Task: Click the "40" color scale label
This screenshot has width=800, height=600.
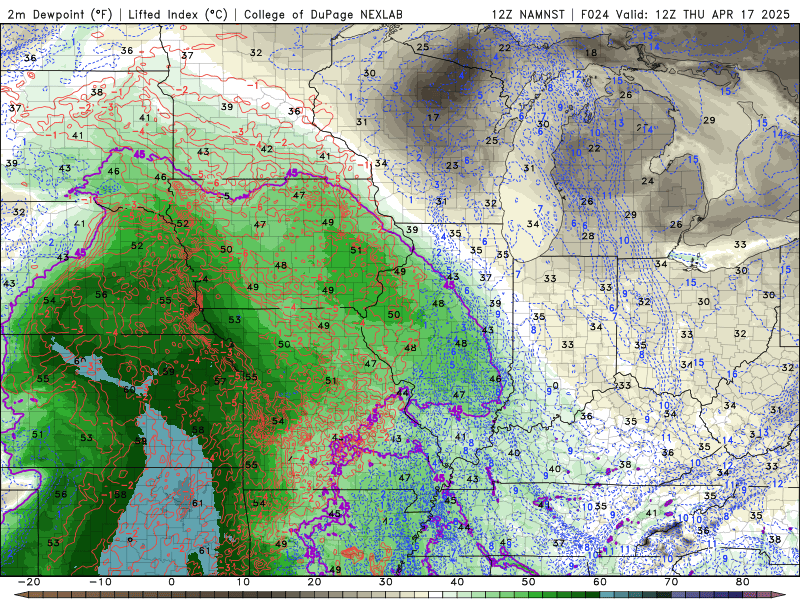Action: coord(457,582)
